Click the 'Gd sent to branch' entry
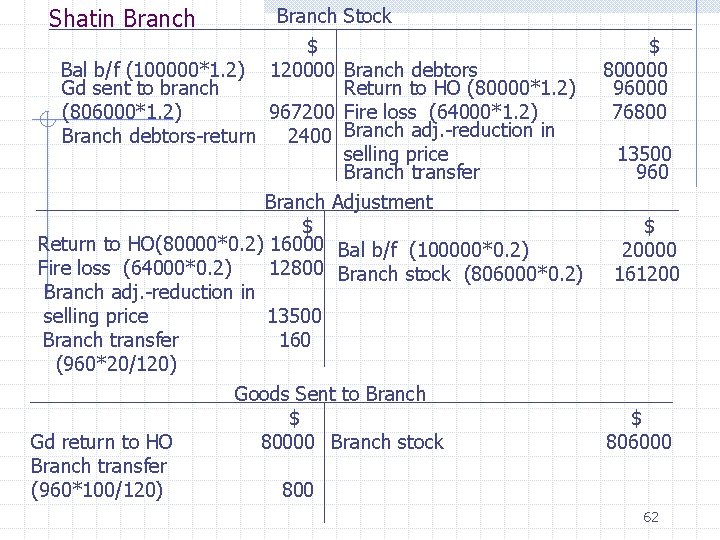 click(140, 88)
